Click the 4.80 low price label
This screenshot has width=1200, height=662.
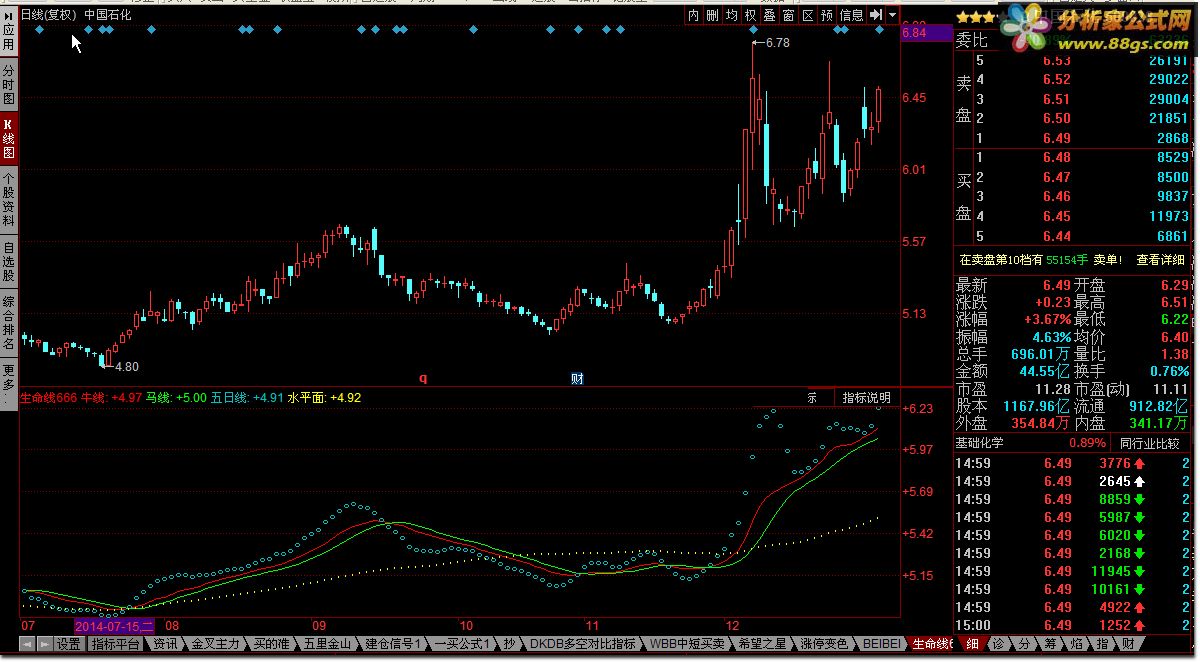point(126,367)
